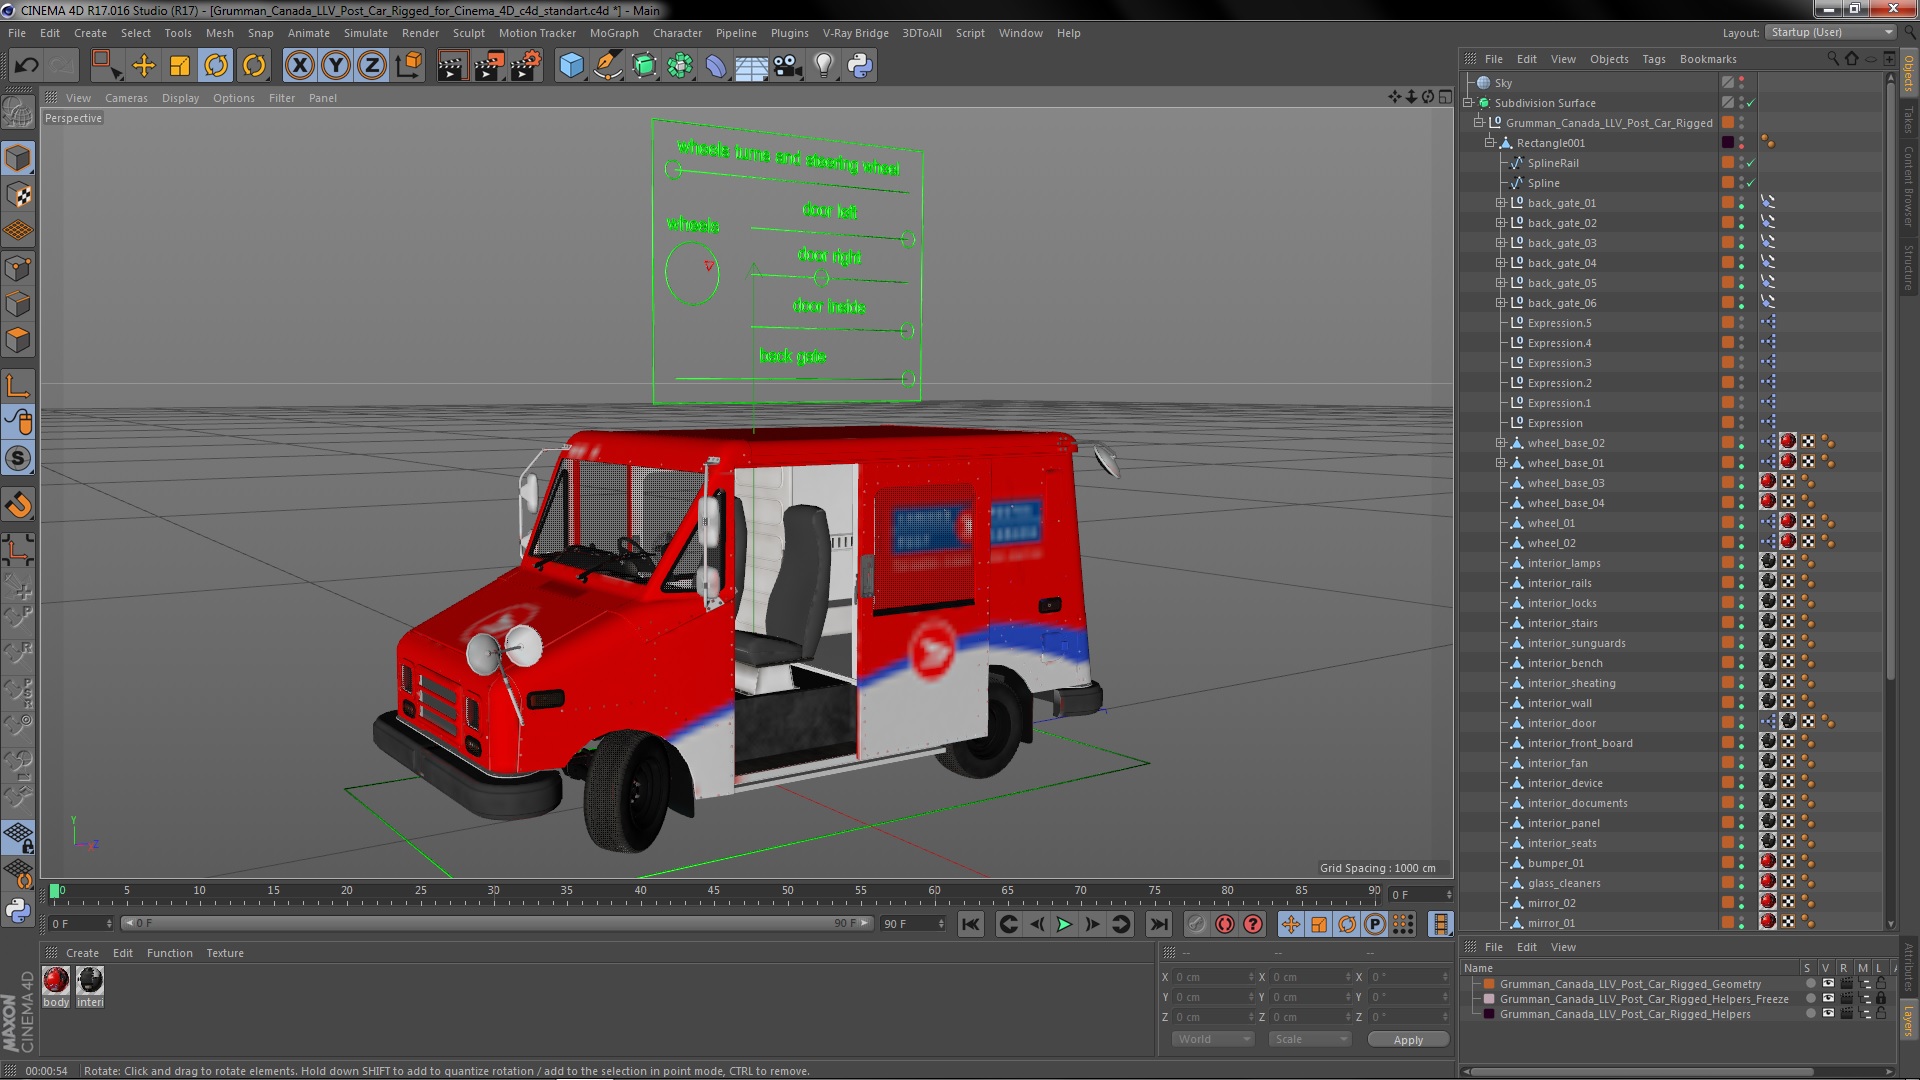The image size is (1920, 1080).
Task: Open Objects manager Tags menu
Action: (x=1654, y=59)
